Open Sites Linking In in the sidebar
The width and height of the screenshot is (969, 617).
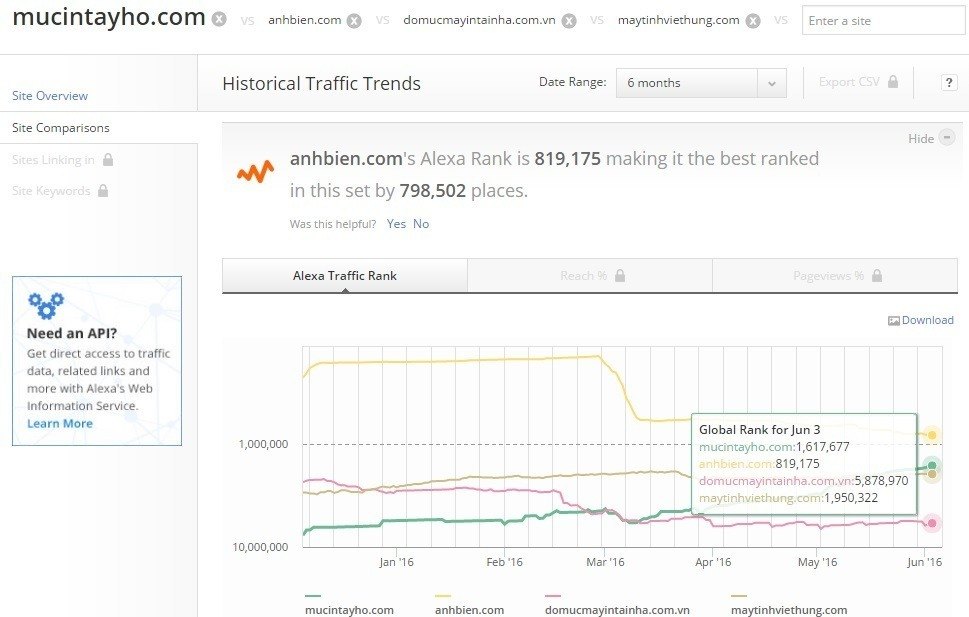click(x=53, y=160)
